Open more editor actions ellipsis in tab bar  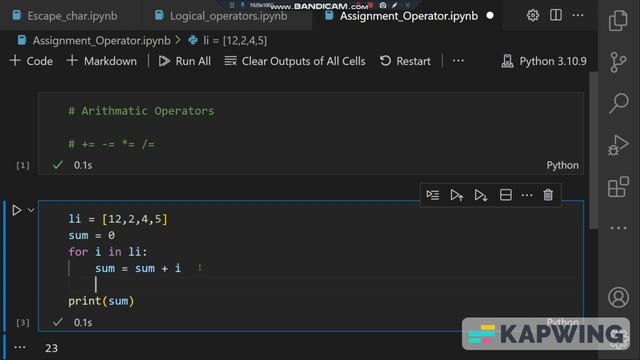[x=578, y=16]
